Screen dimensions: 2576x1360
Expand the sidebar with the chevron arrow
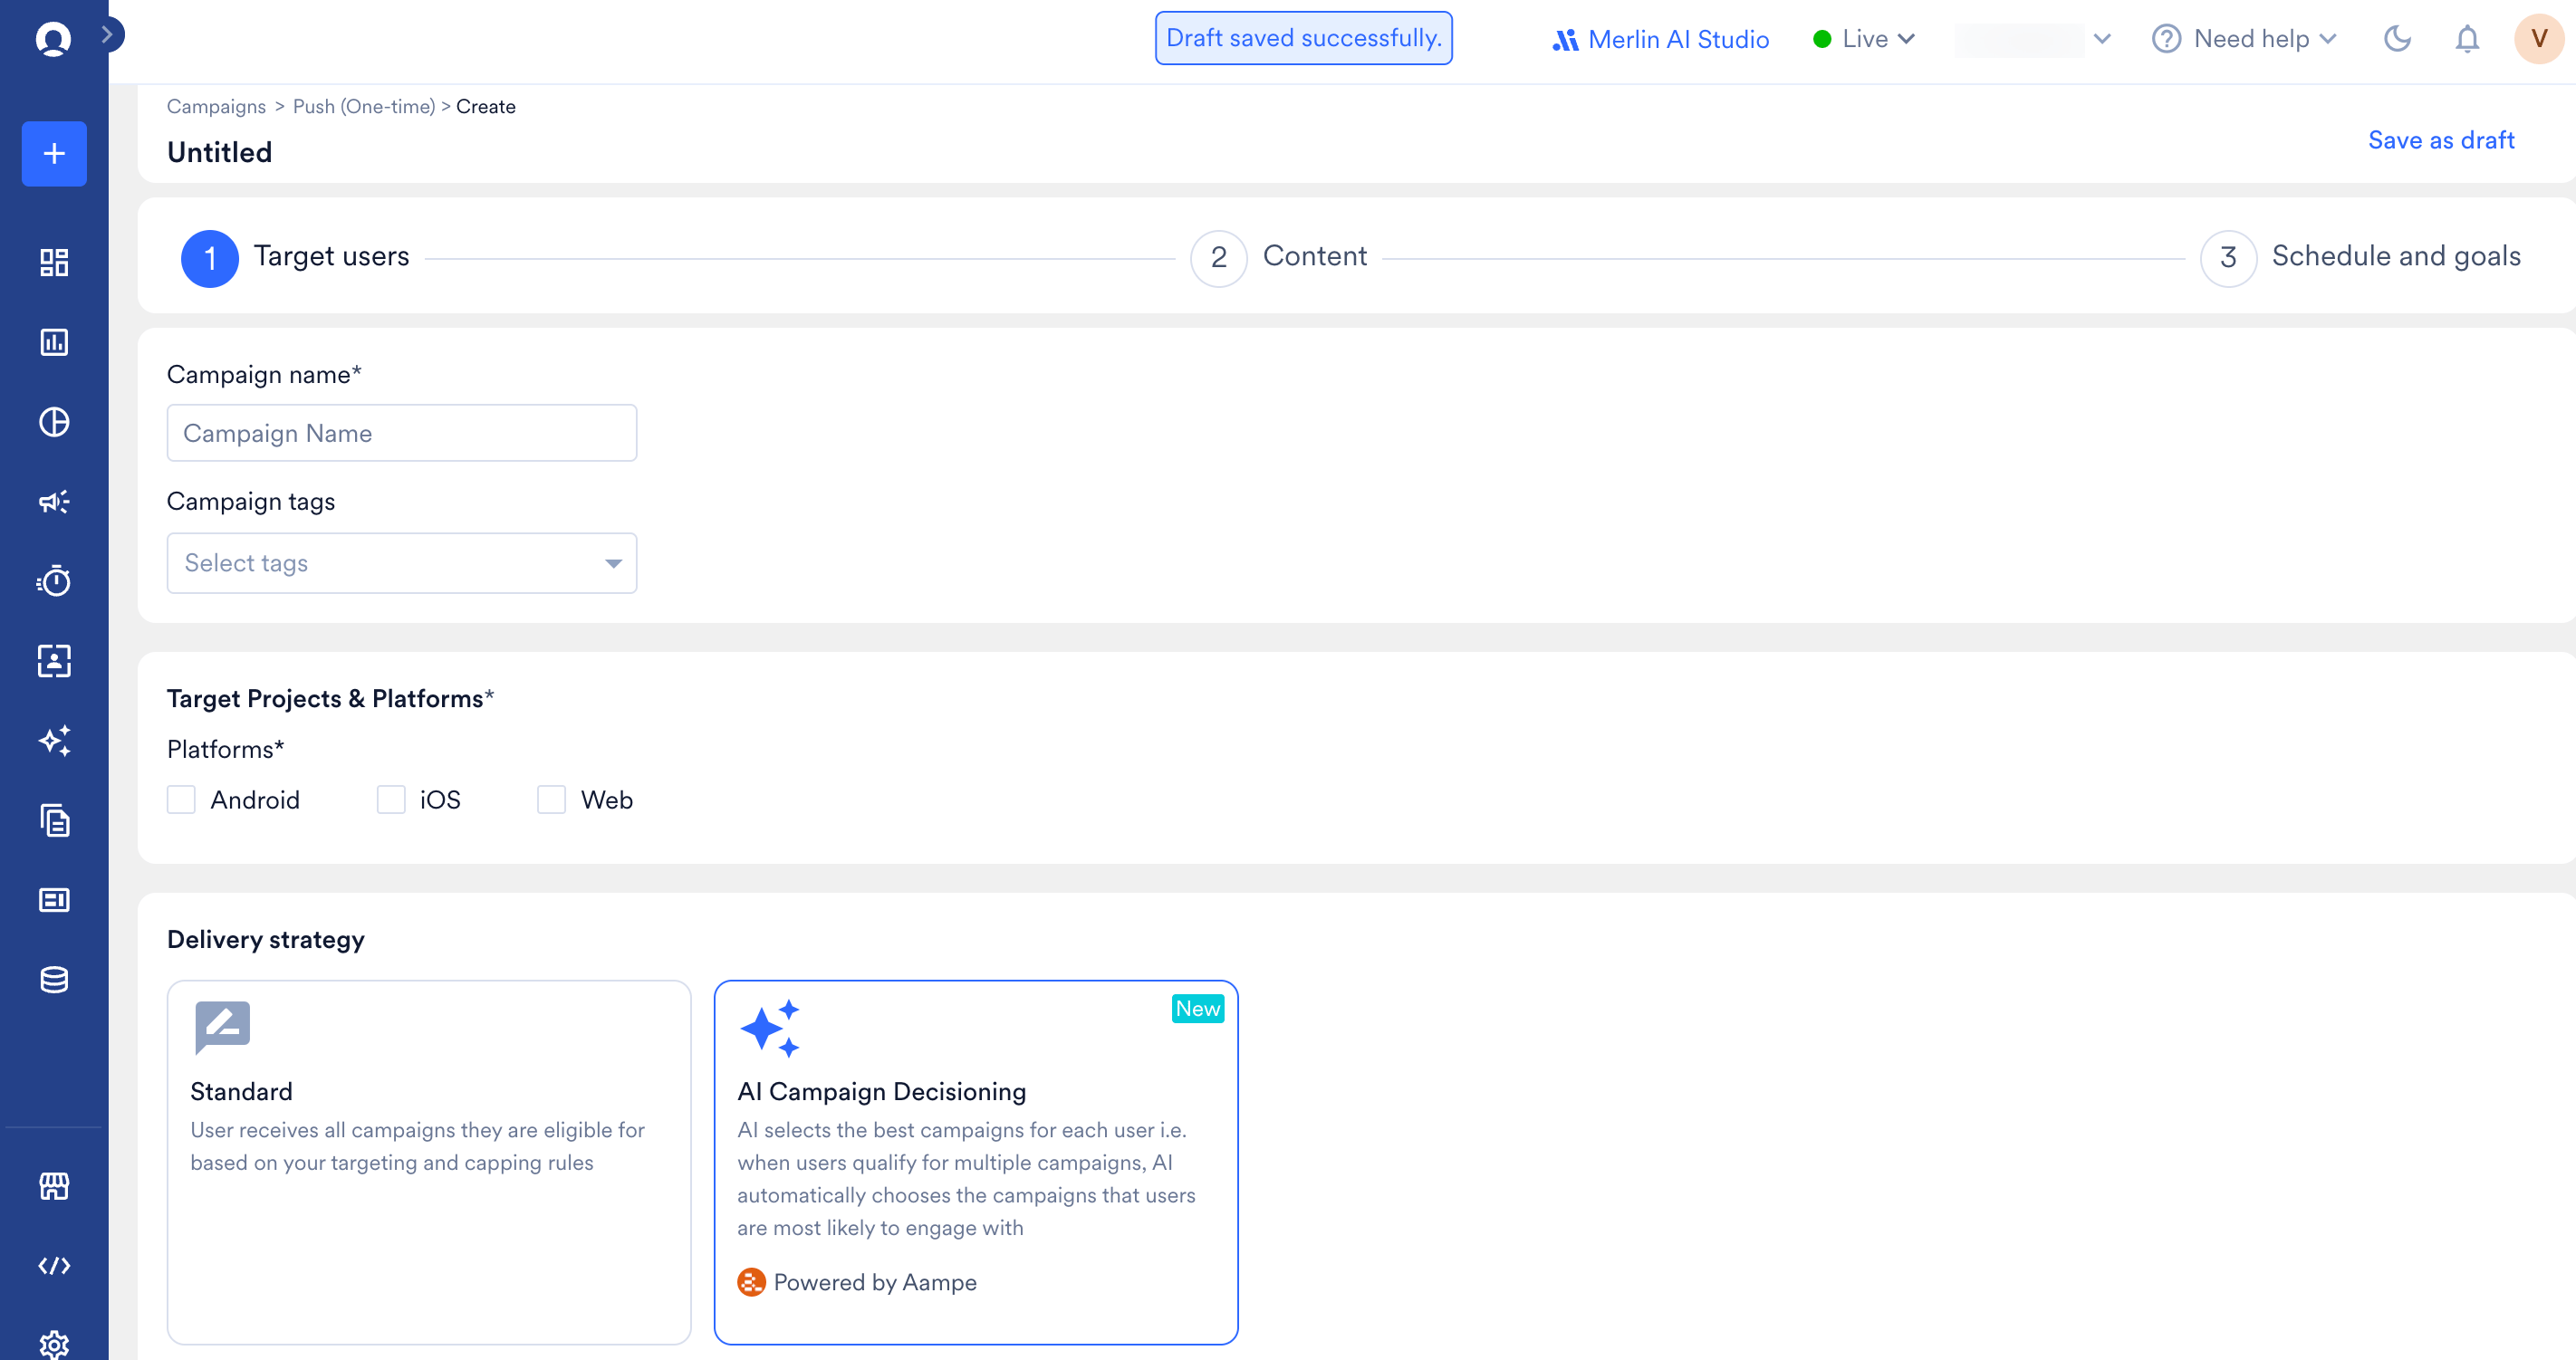pyautogui.click(x=108, y=35)
